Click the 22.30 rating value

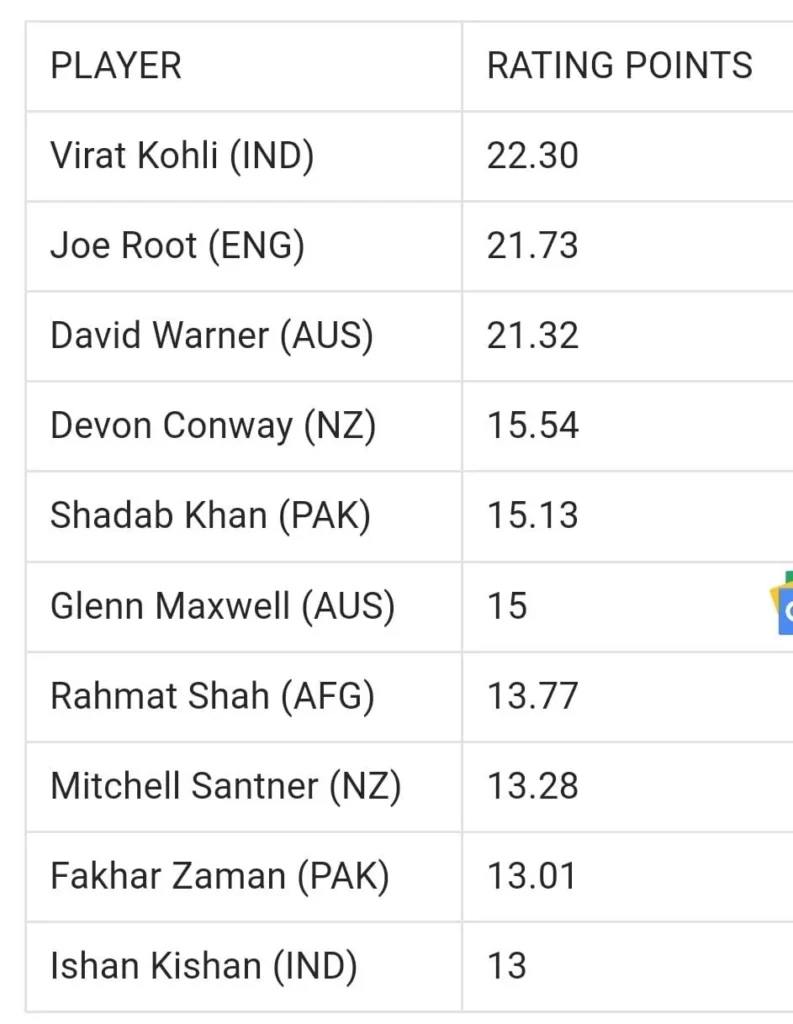click(532, 156)
